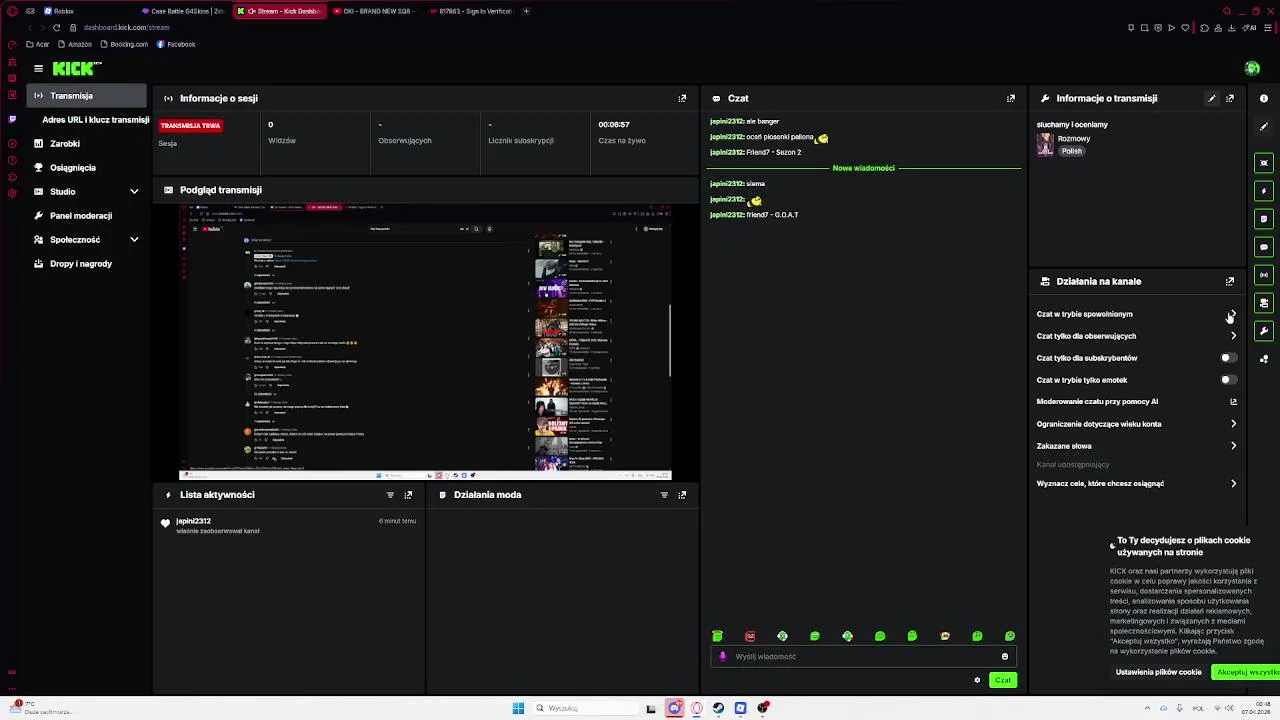
Task: Open chat settings gear icon
Action: [977, 680]
